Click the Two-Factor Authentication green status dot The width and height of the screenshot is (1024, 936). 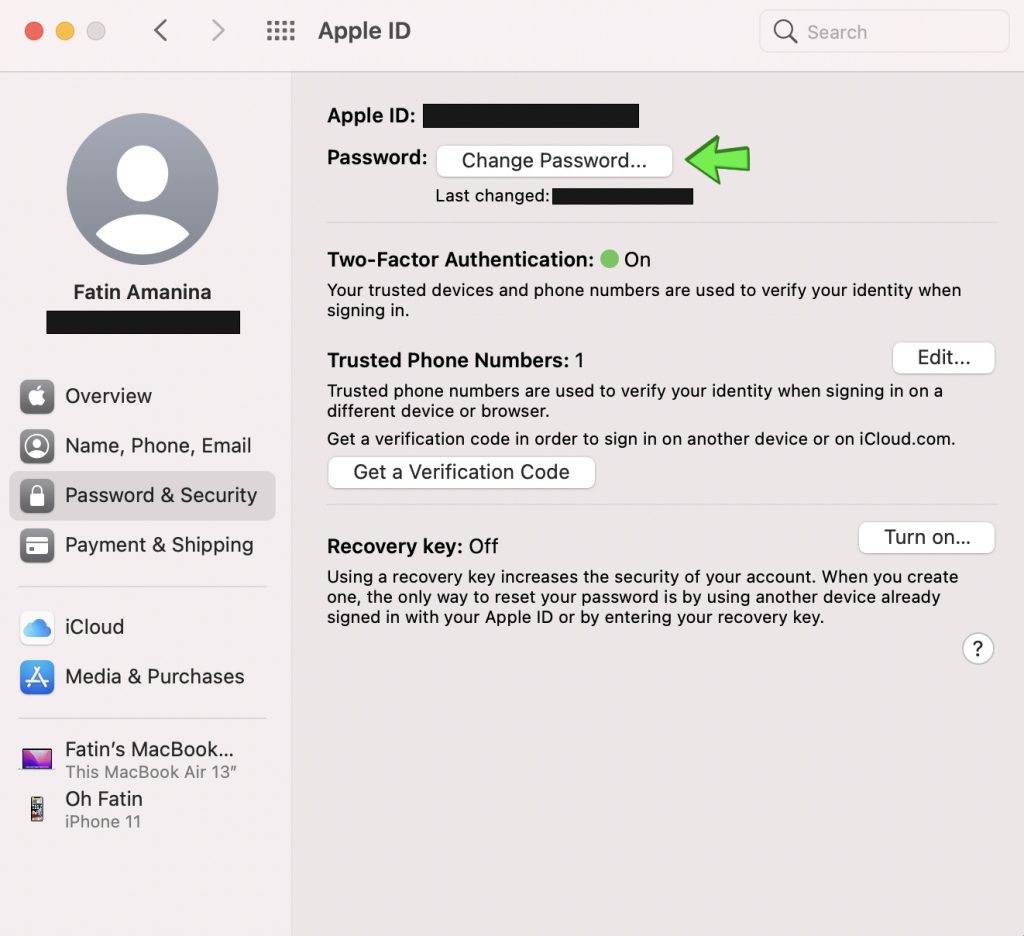[609, 259]
